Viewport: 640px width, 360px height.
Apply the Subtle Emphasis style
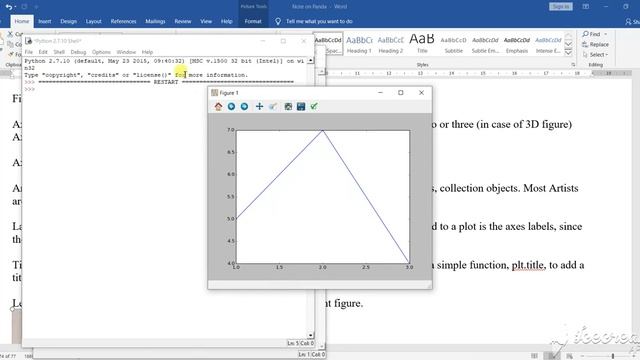click(x=485, y=44)
